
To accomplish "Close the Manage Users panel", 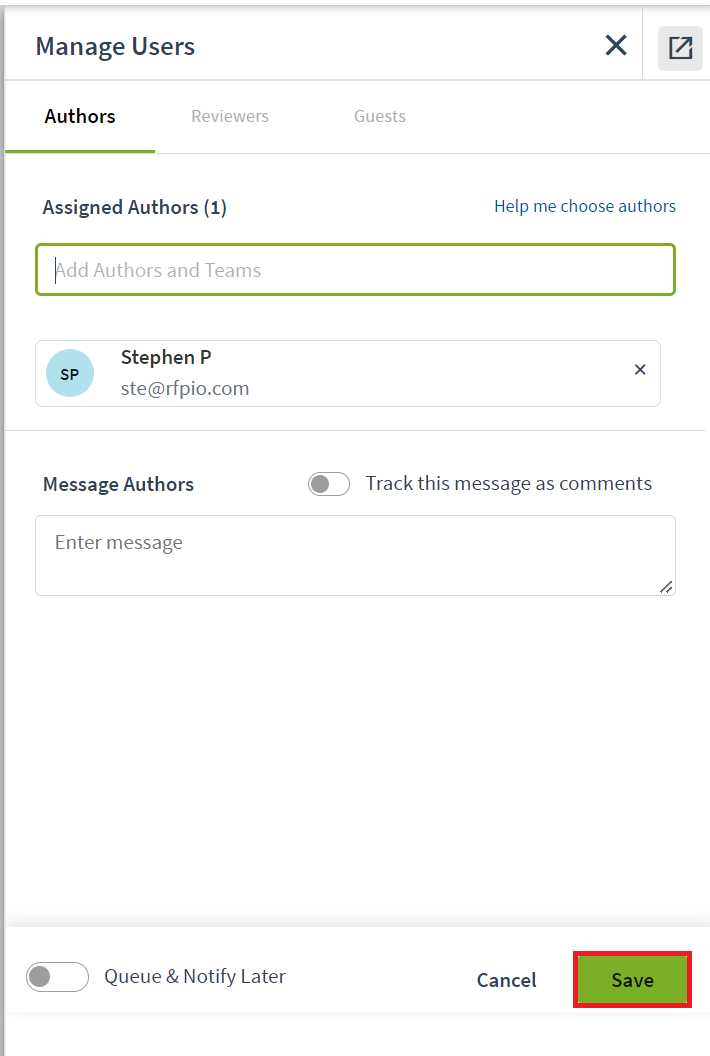I will pos(616,46).
